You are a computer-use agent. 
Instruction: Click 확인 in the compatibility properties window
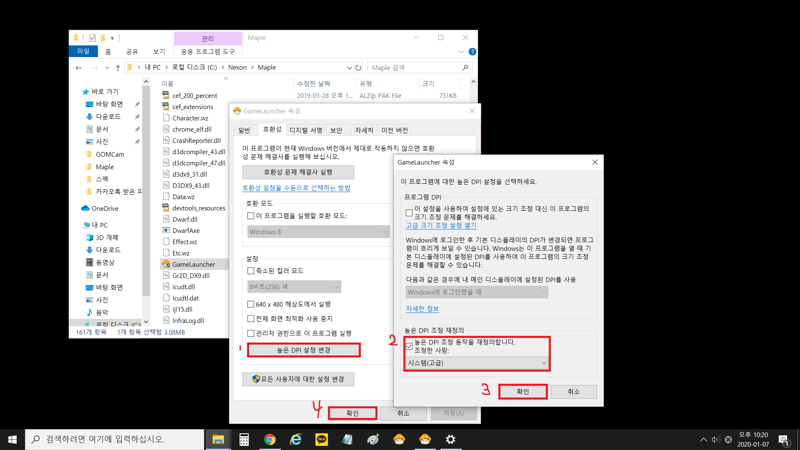(353, 413)
